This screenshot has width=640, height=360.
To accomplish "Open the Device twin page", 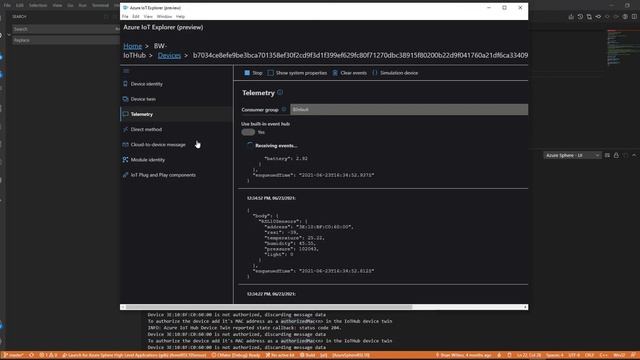I will tap(143, 99).
